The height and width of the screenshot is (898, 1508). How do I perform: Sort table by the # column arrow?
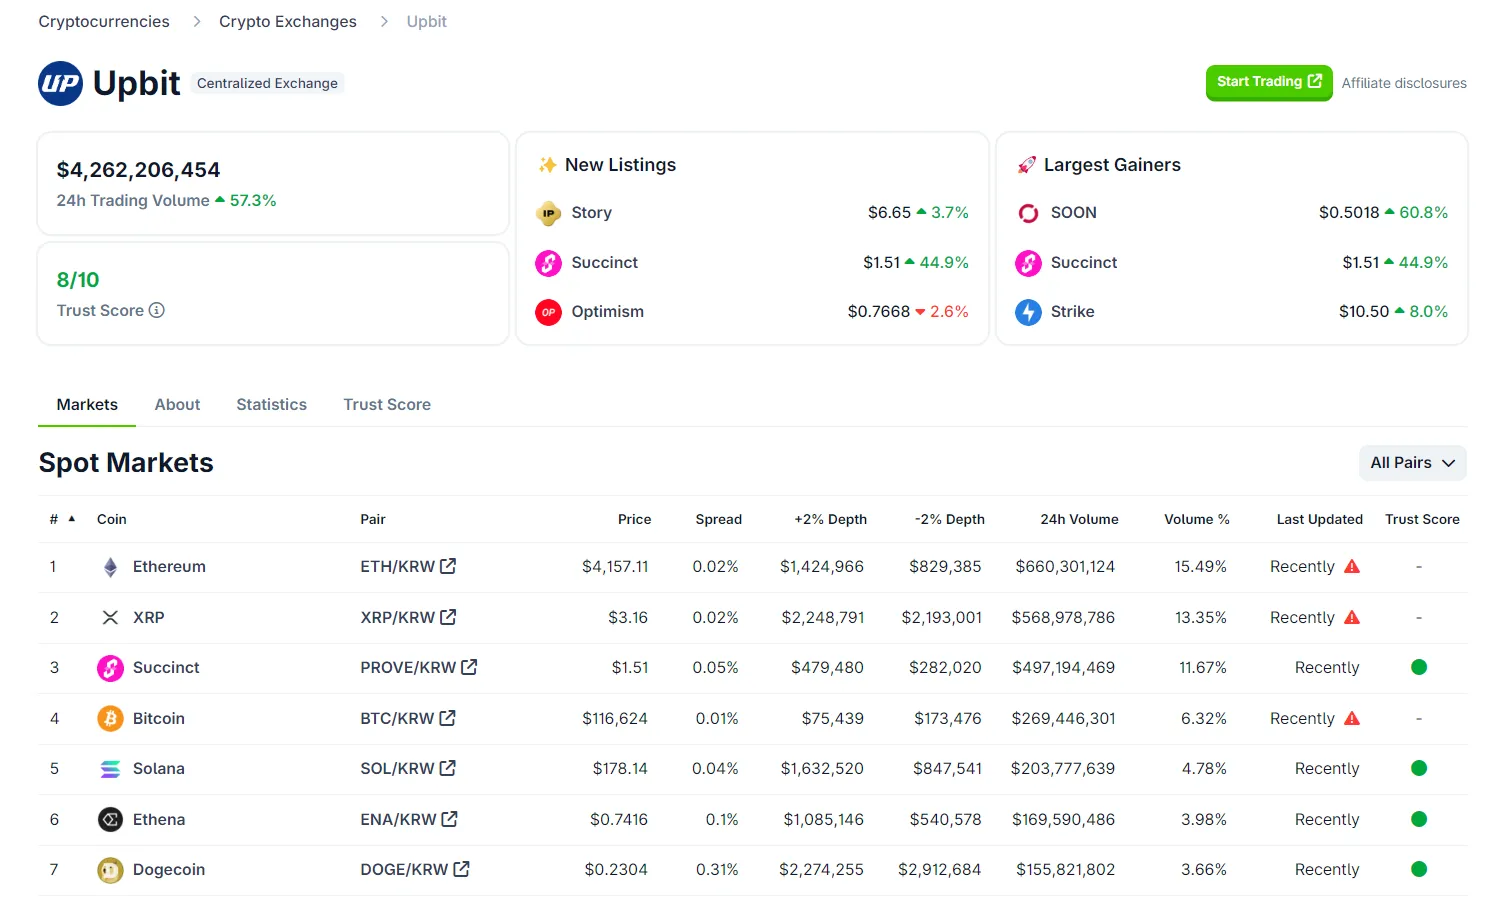(x=72, y=519)
